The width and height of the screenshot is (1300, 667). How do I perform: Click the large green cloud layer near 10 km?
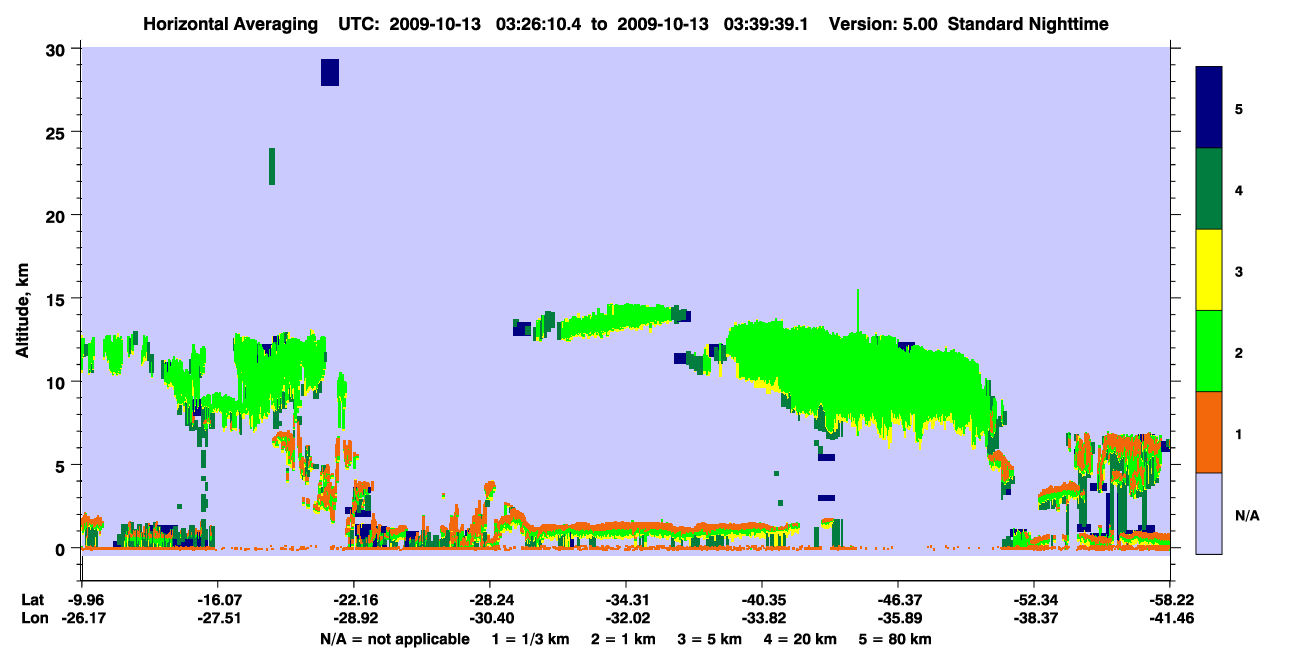tap(860, 375)
